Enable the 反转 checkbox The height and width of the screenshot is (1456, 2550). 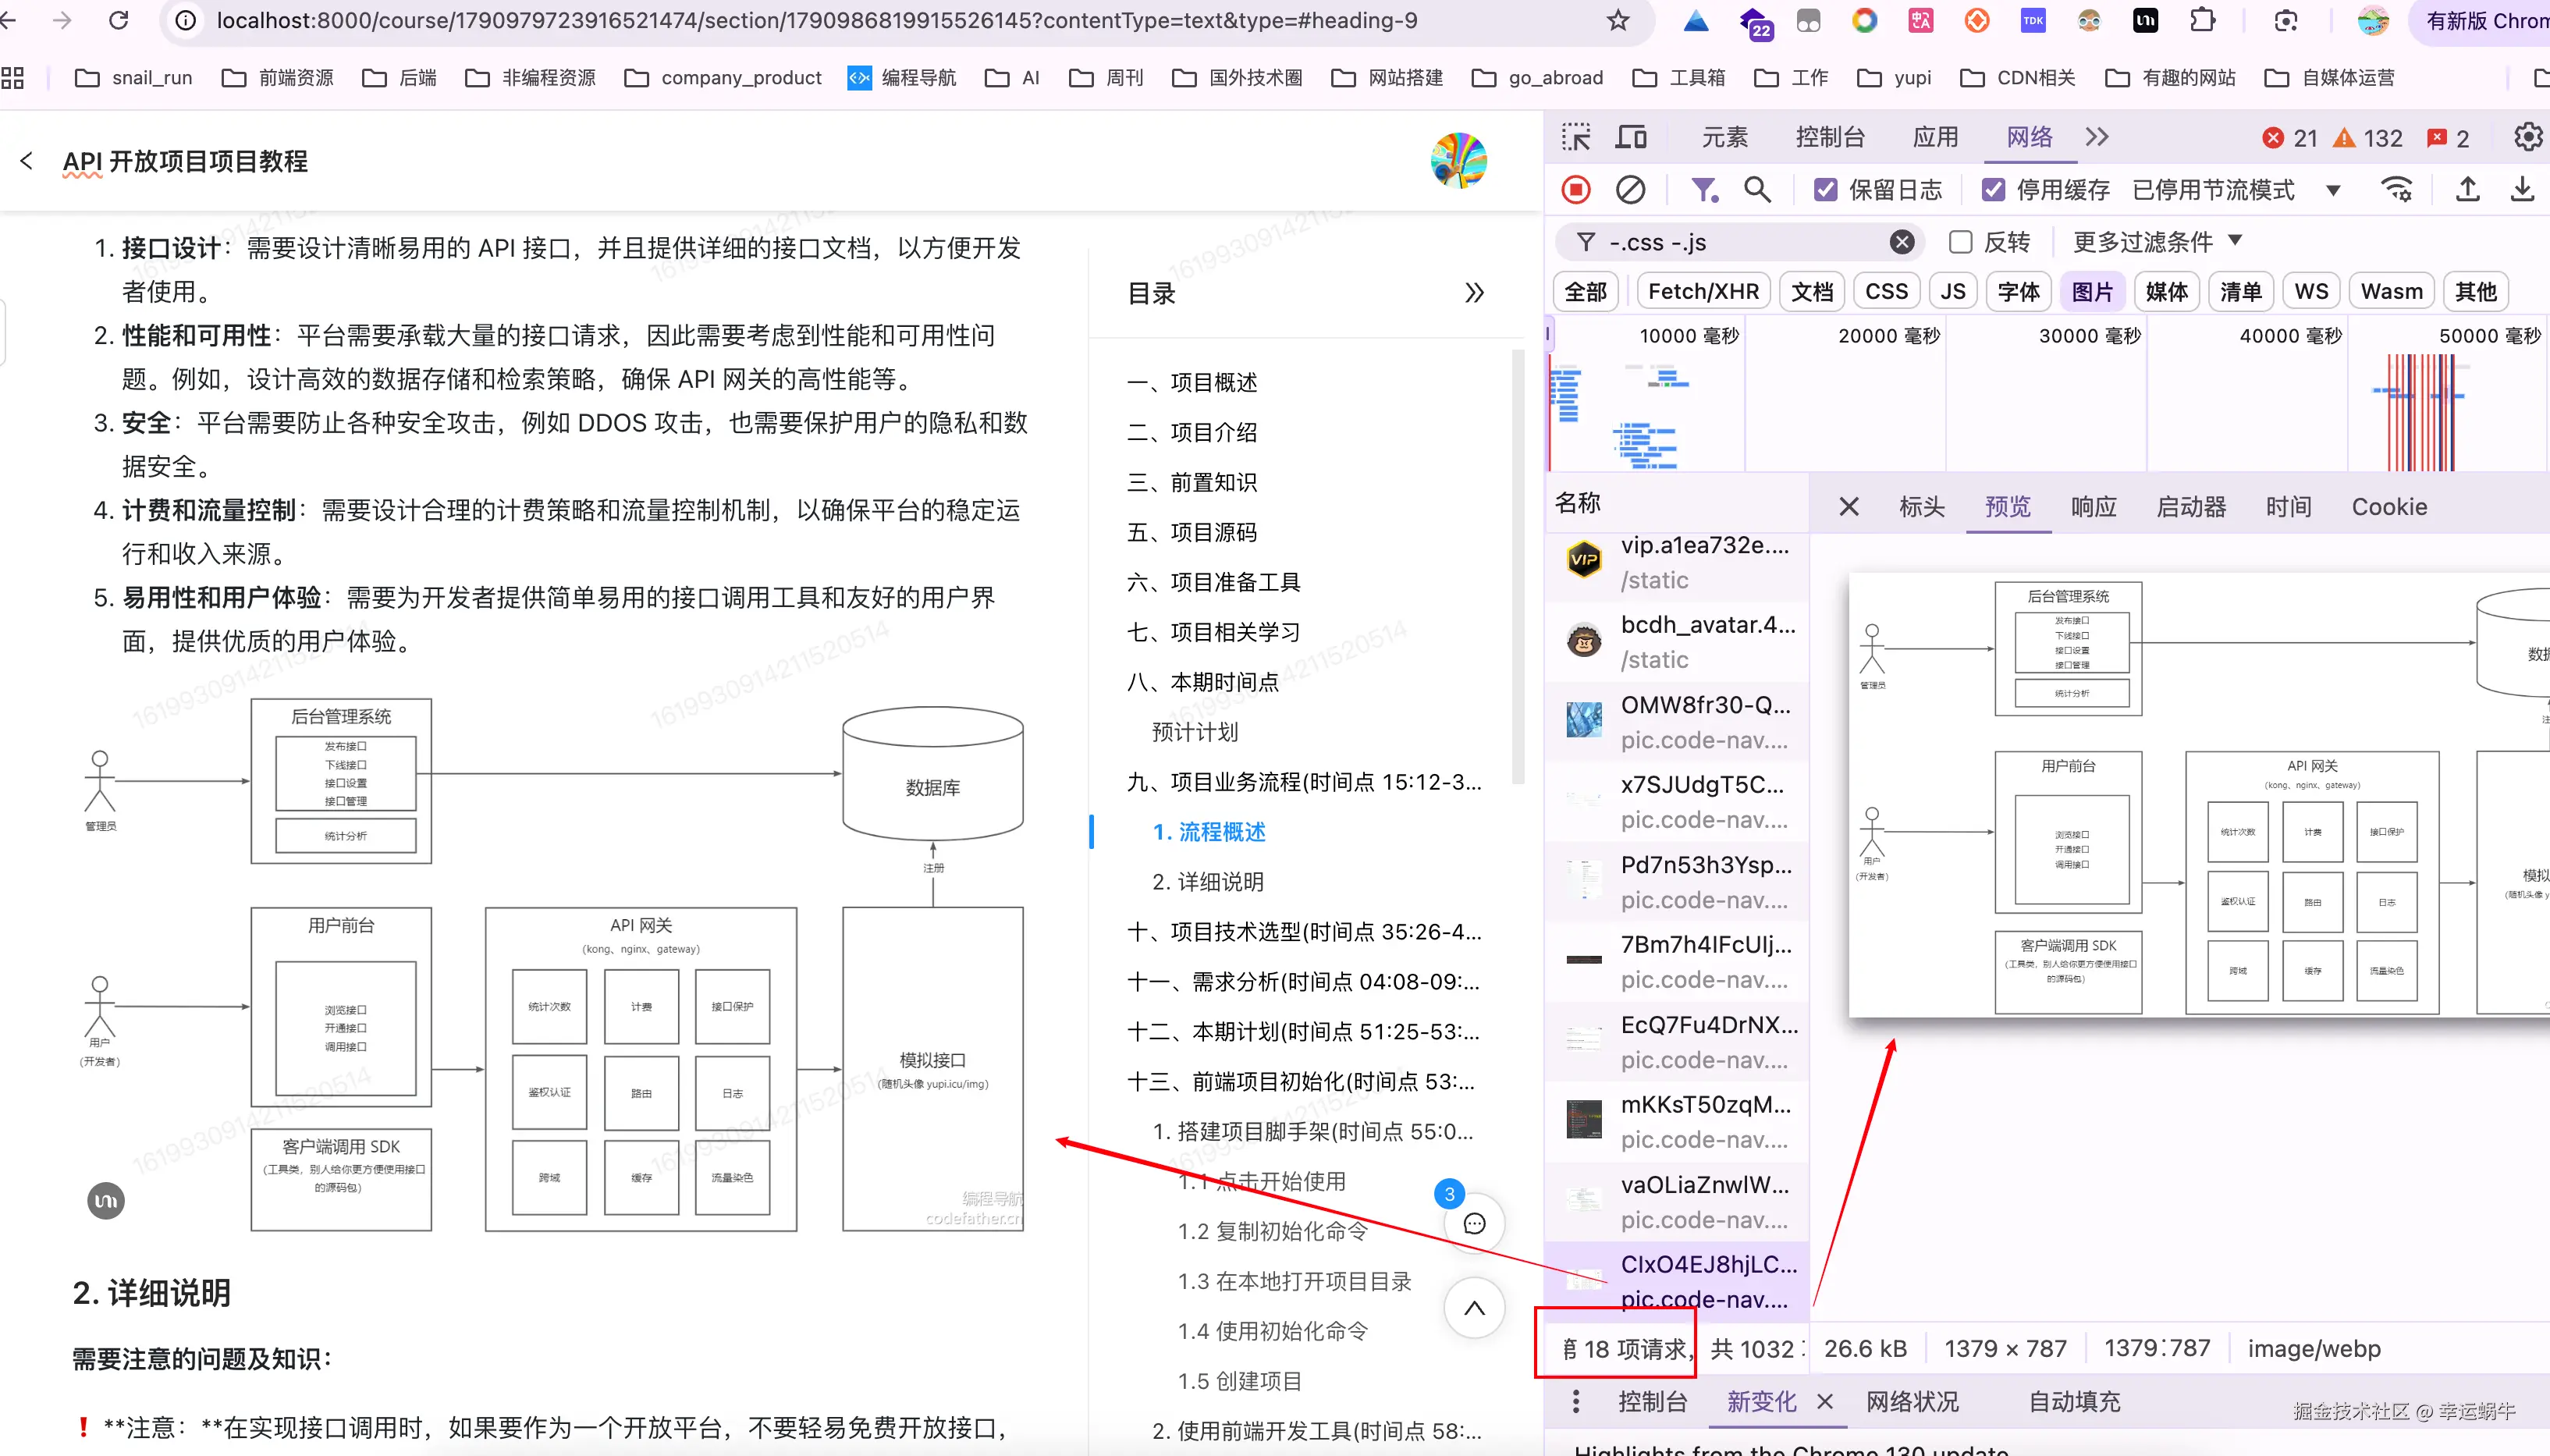click(x=1960, y=242)
